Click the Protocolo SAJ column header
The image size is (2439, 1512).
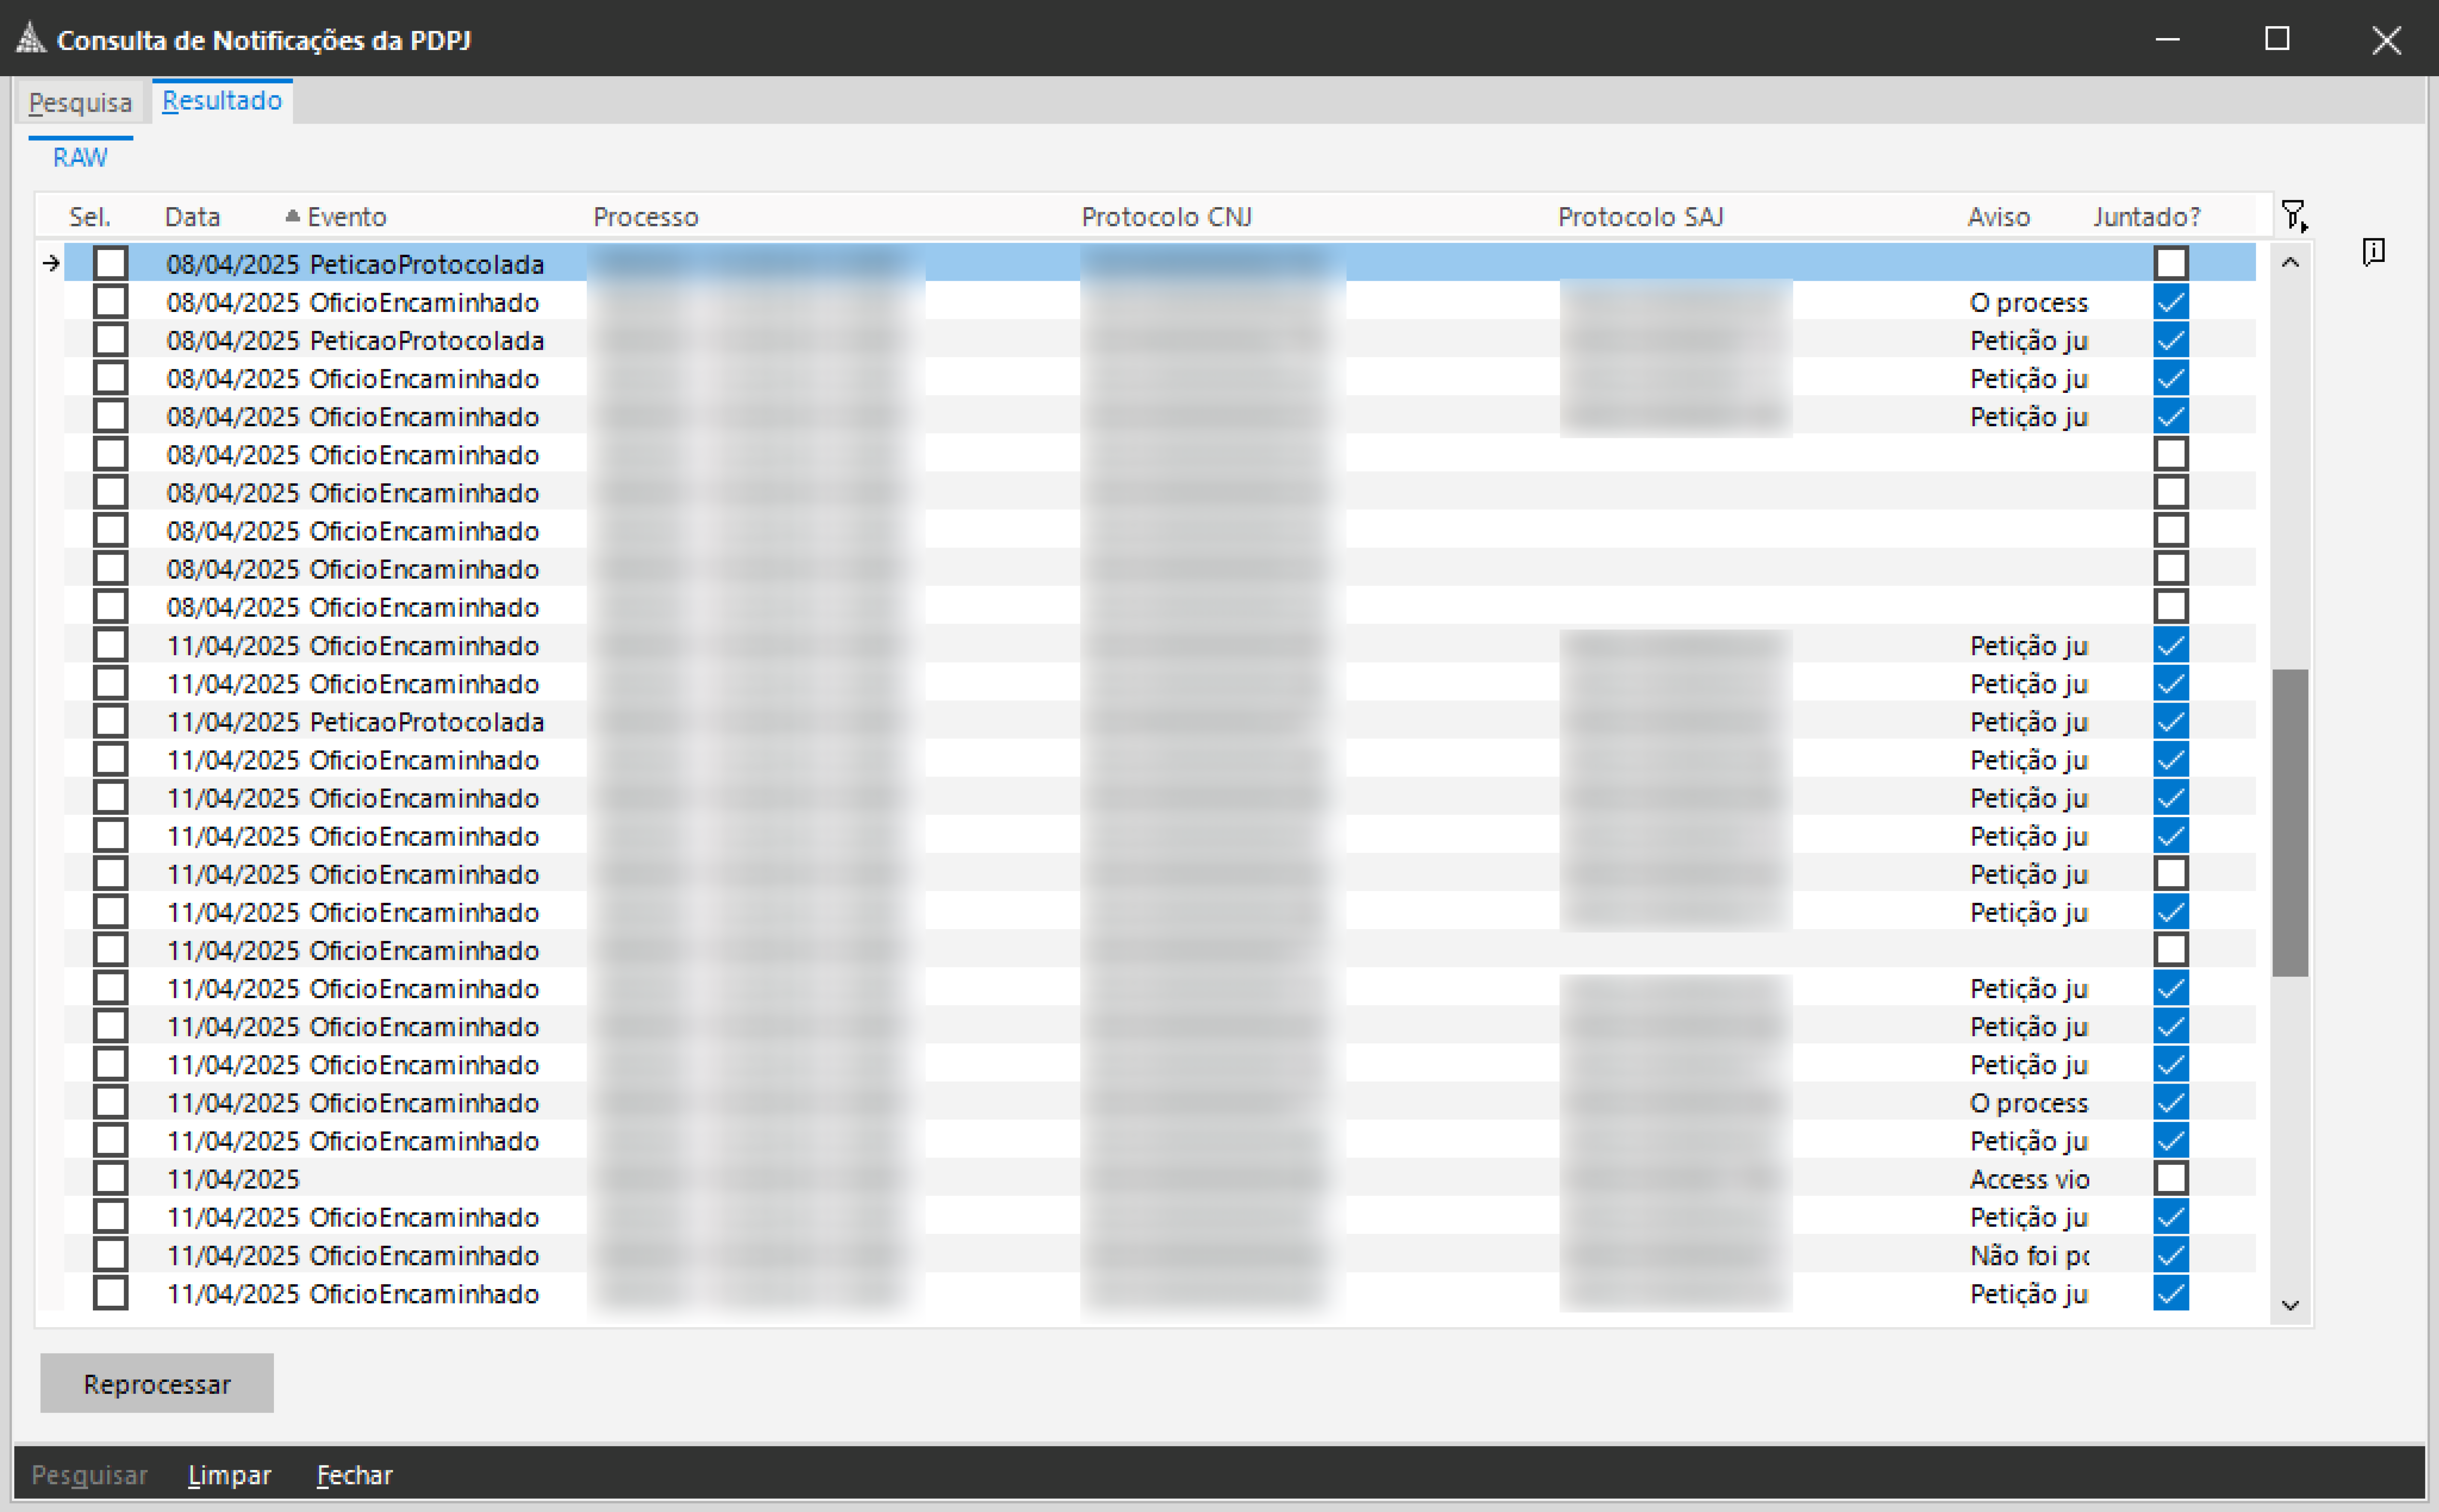pos(1641,216)
